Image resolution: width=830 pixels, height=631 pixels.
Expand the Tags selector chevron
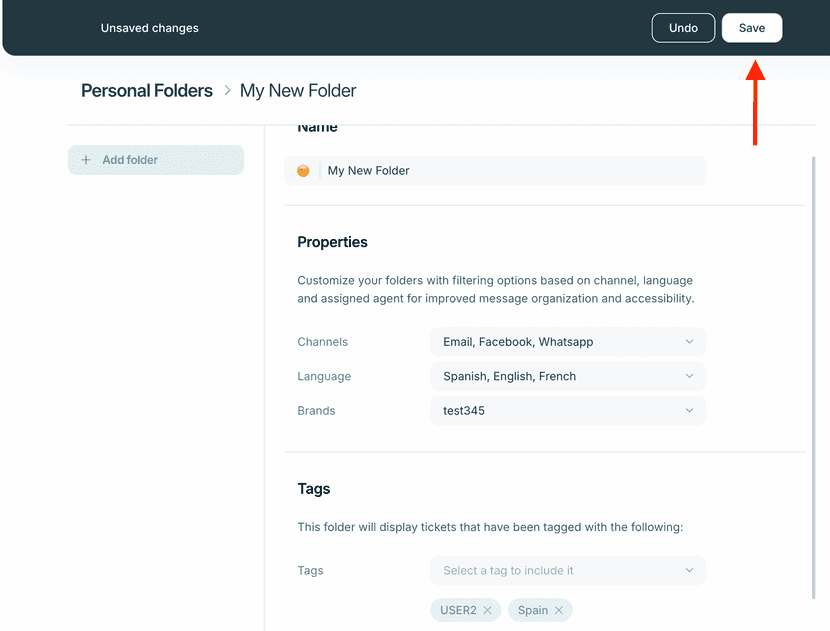pyautogui.click(x=689, y=570)
